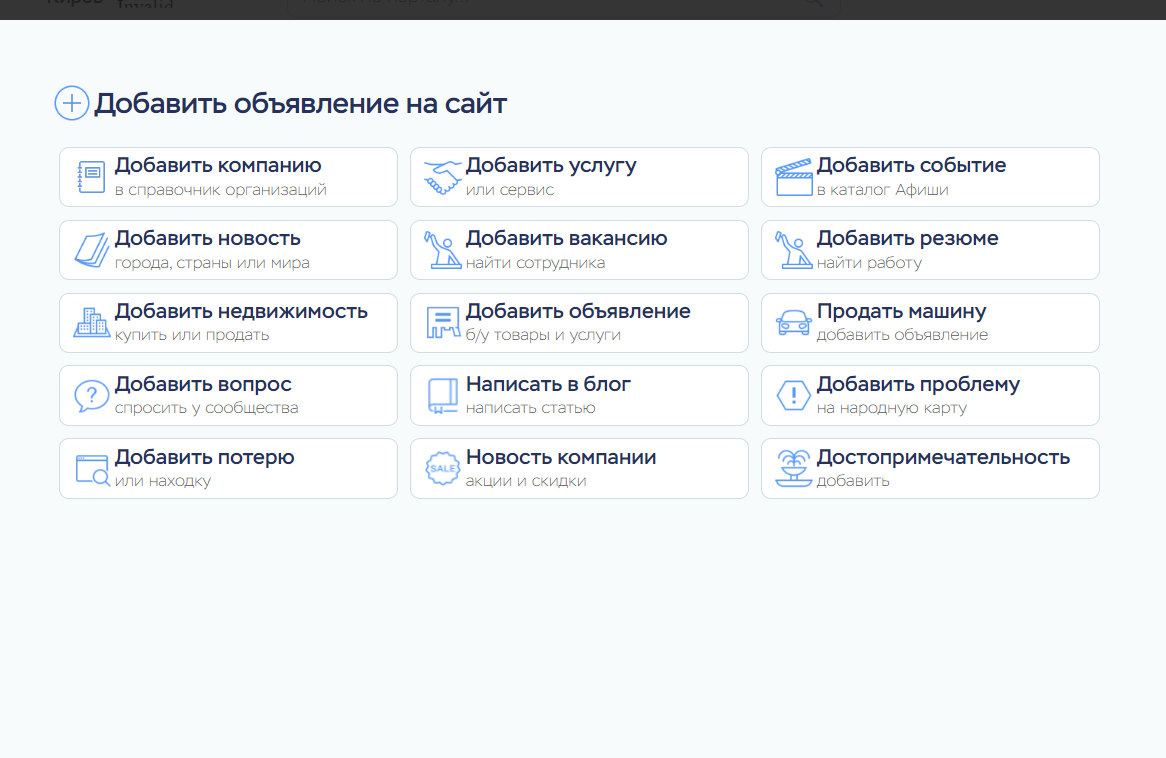Screen dimensions: 1166x758
Task: Click the receipt icon for Добавить объявление
Action: tap(442, 323)
